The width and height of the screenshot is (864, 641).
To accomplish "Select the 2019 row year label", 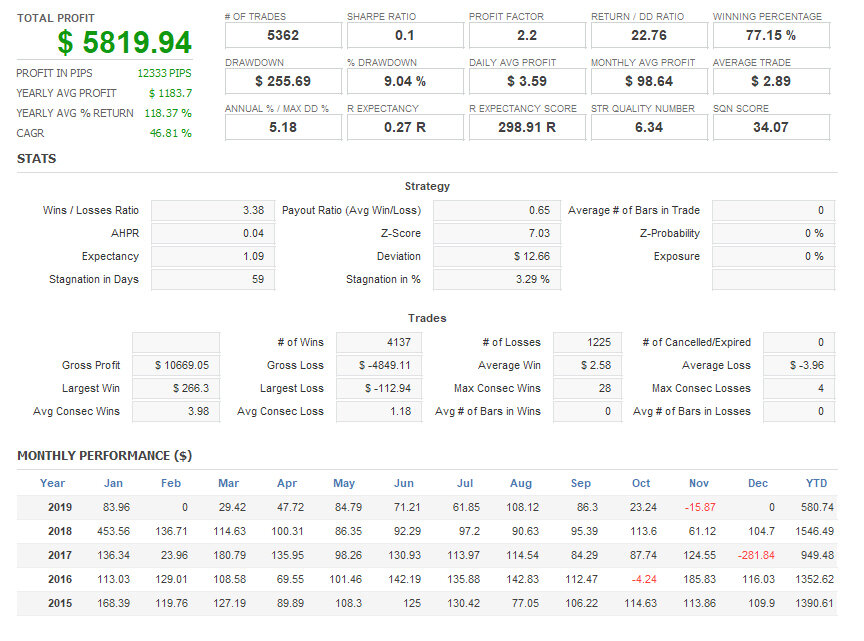I will (60, 508).
